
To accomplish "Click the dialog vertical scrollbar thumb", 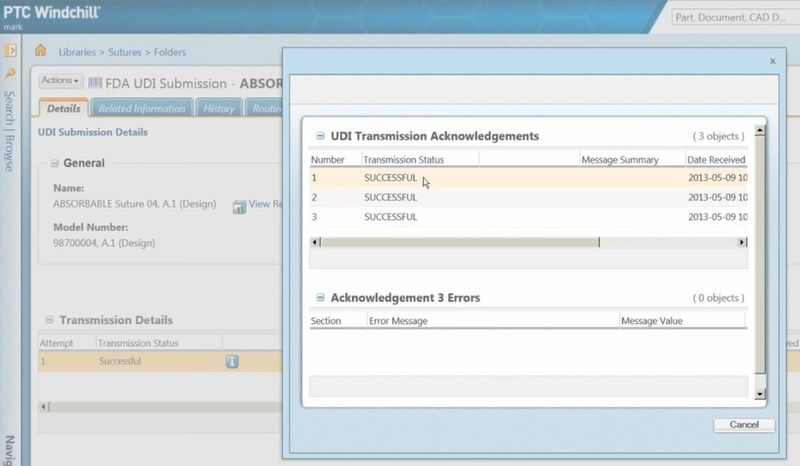I will (x=760, y=255).
